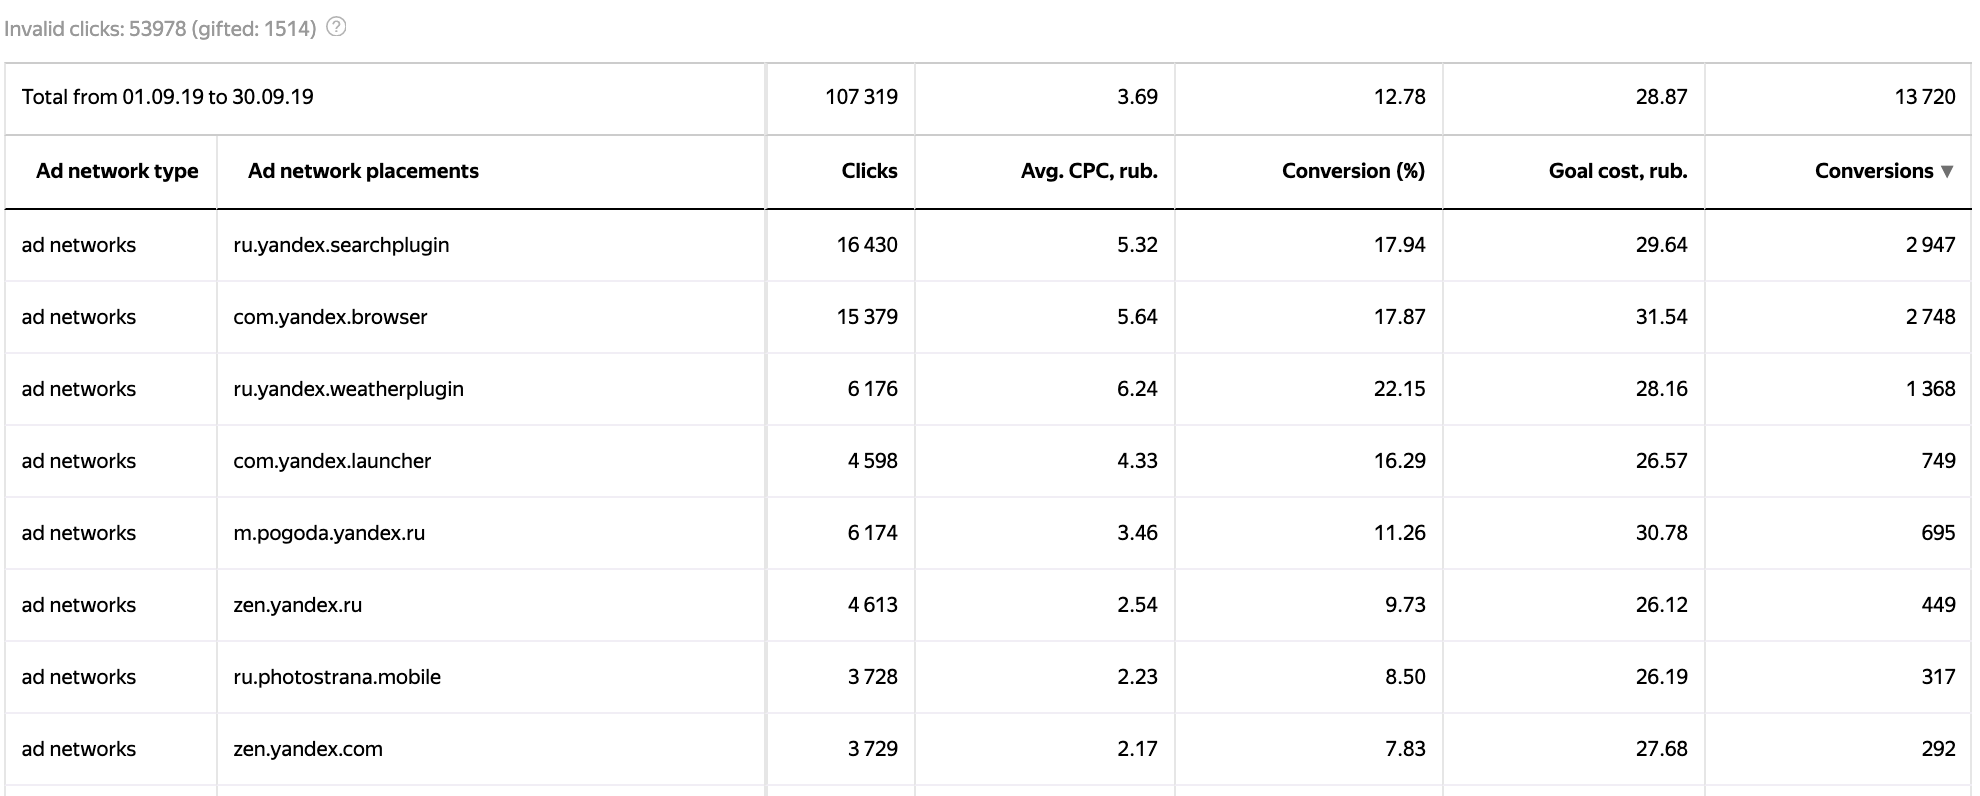Sort table by Clicks column header
Image resolution: width=1980 pixels, height=796 pixels.
tap(869, 171)
